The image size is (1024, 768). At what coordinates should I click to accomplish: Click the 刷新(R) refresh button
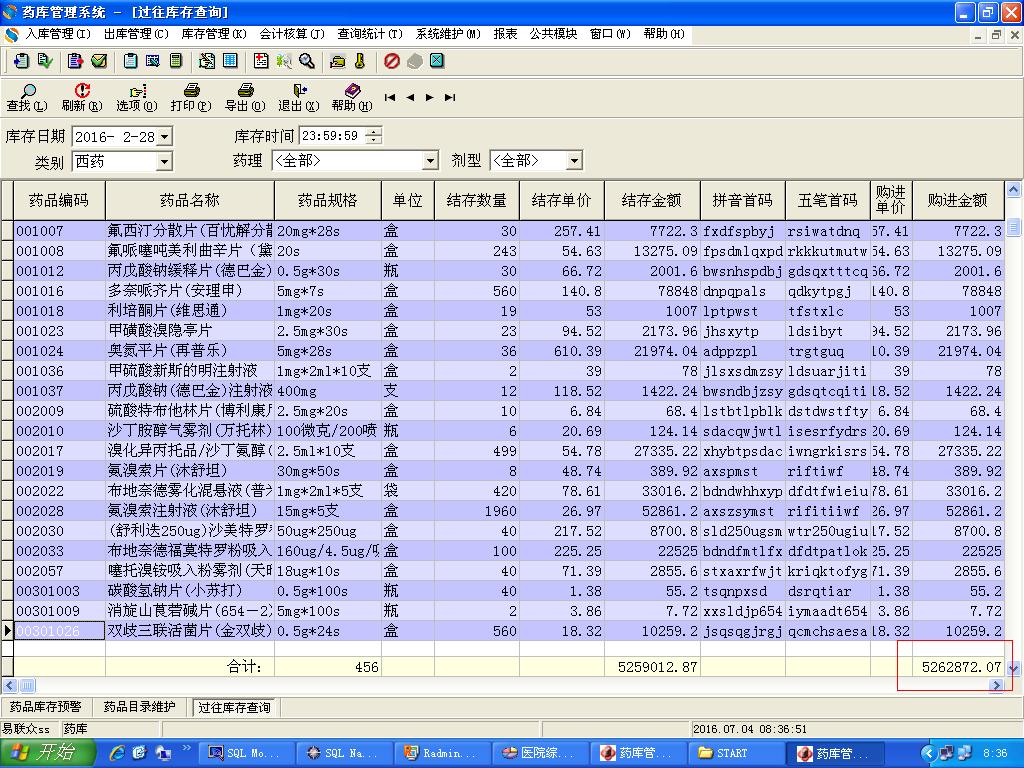point(82,97)
